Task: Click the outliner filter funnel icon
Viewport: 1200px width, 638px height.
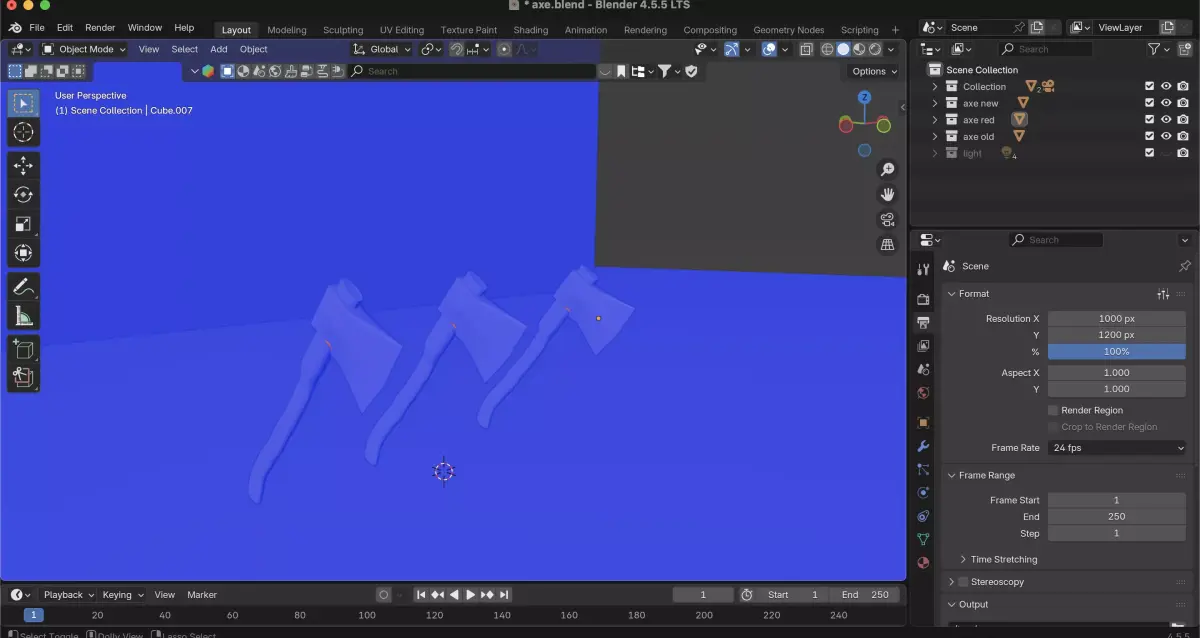Action: tap(1154, 49)
